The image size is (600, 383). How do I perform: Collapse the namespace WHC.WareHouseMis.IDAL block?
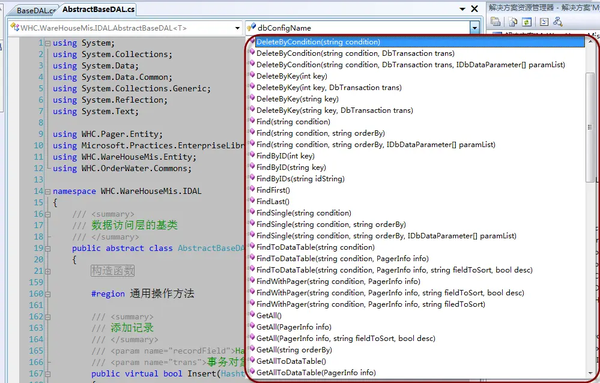(x=48, y=191)
